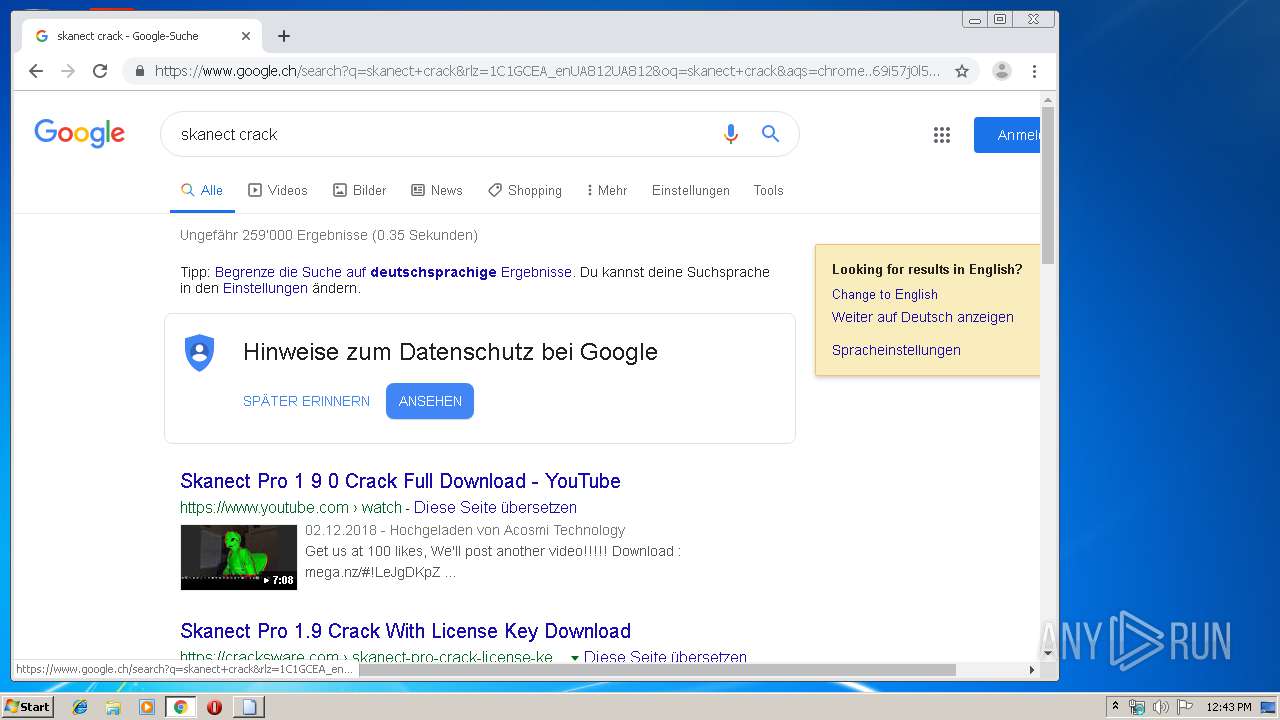Open the Opera taskbar icon
This screenshot has height=720, width=1280.
tap(214, 707)
